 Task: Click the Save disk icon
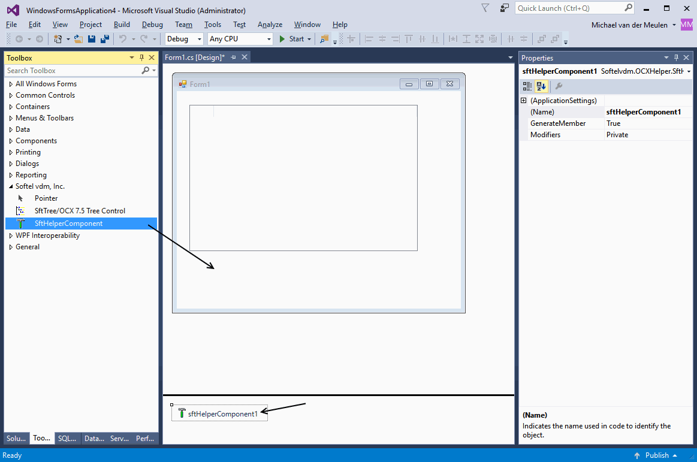pos(92,39)
